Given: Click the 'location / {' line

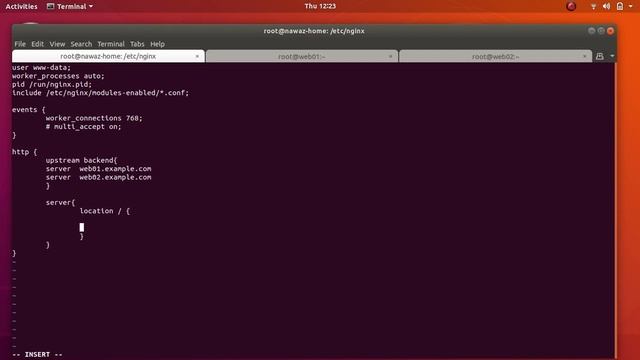Looking at the screenshot, I should [x=104, y=211].
